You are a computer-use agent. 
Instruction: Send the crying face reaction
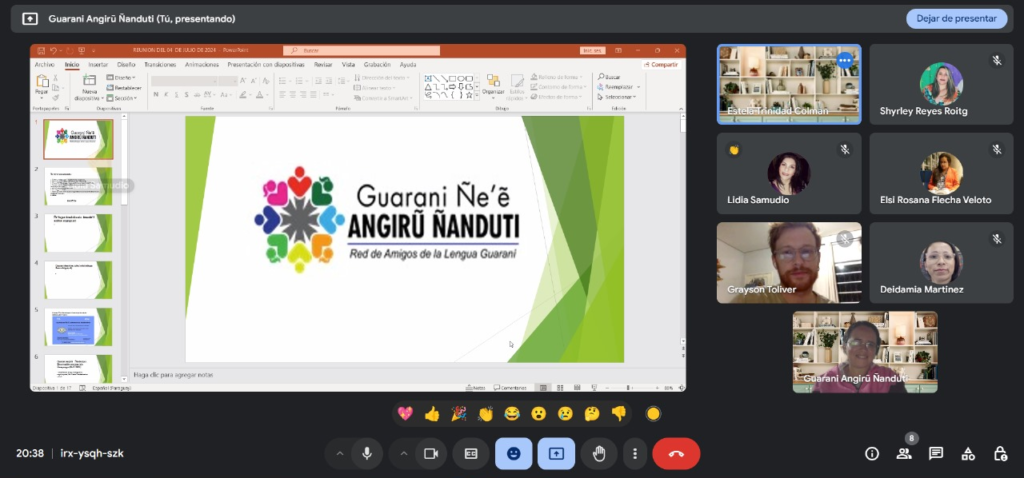tap(566, 413)
